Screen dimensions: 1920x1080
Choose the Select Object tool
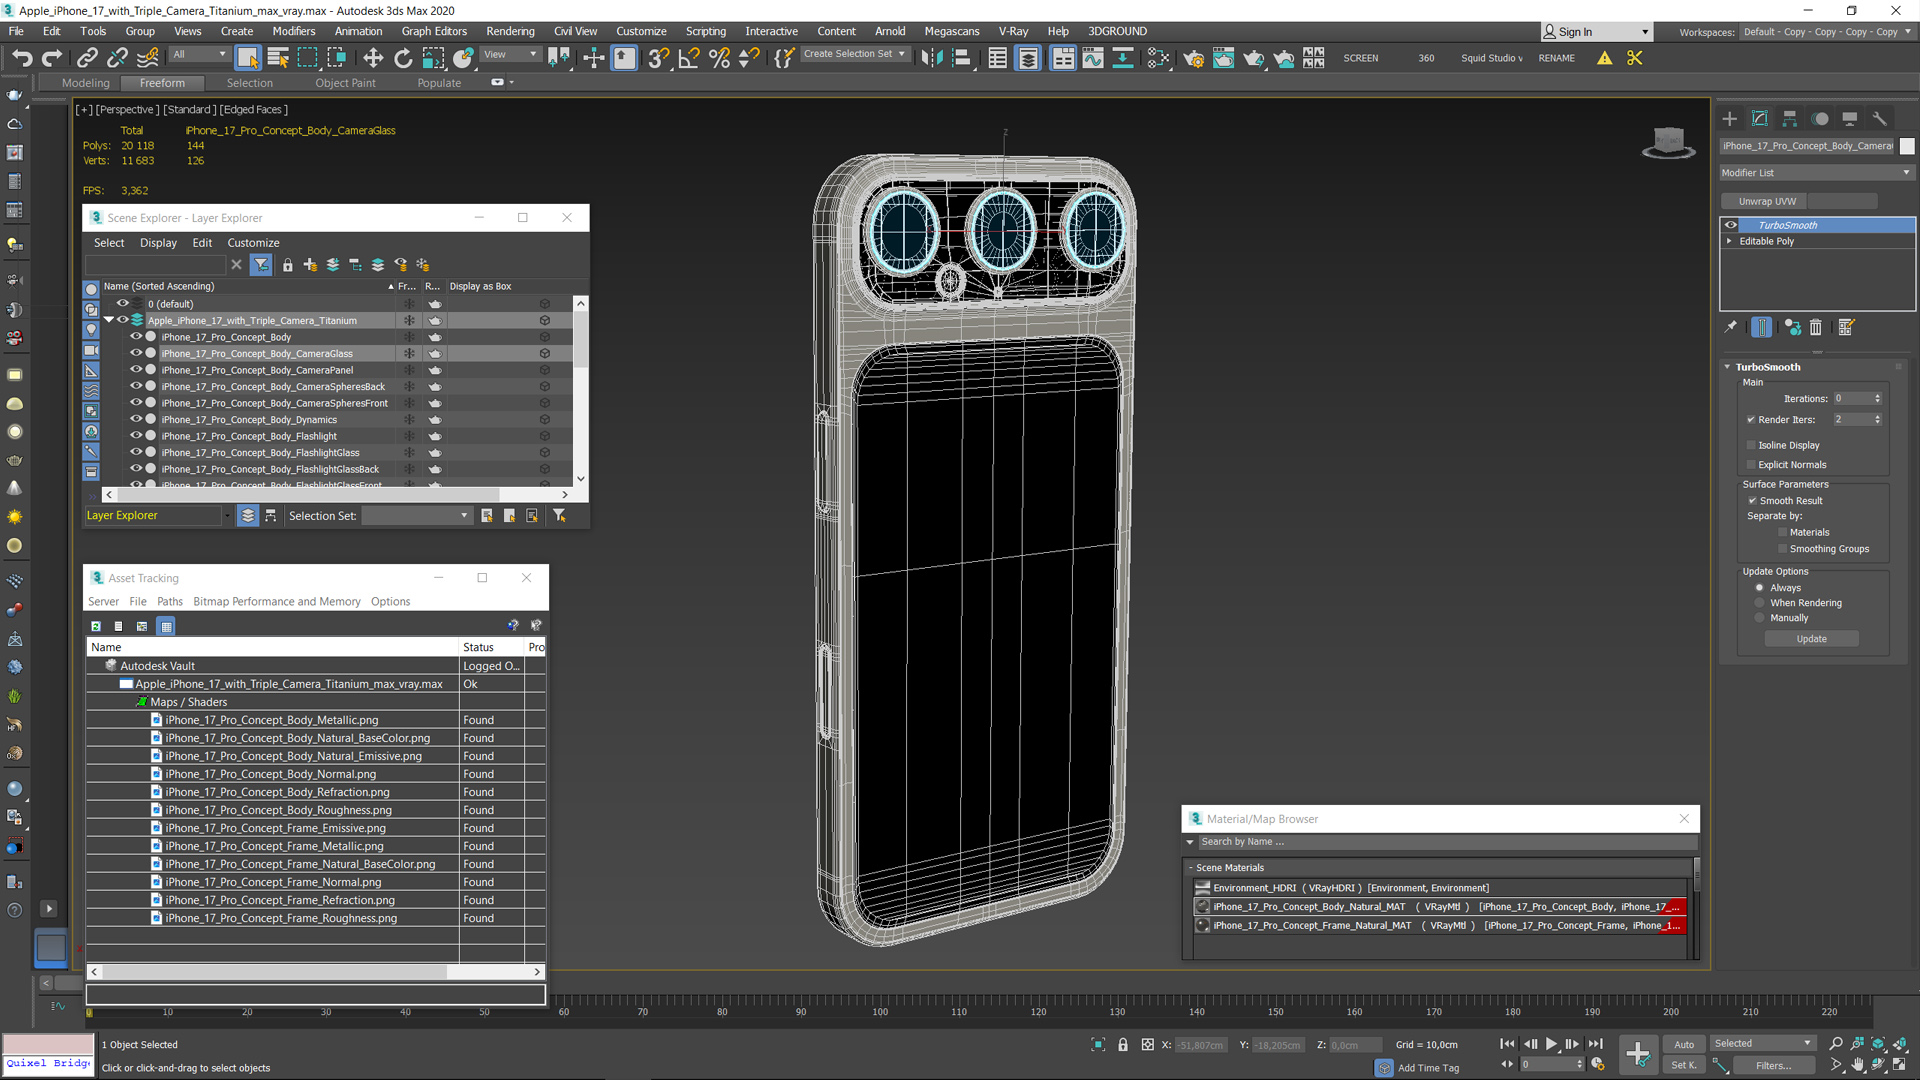(248, 58)
